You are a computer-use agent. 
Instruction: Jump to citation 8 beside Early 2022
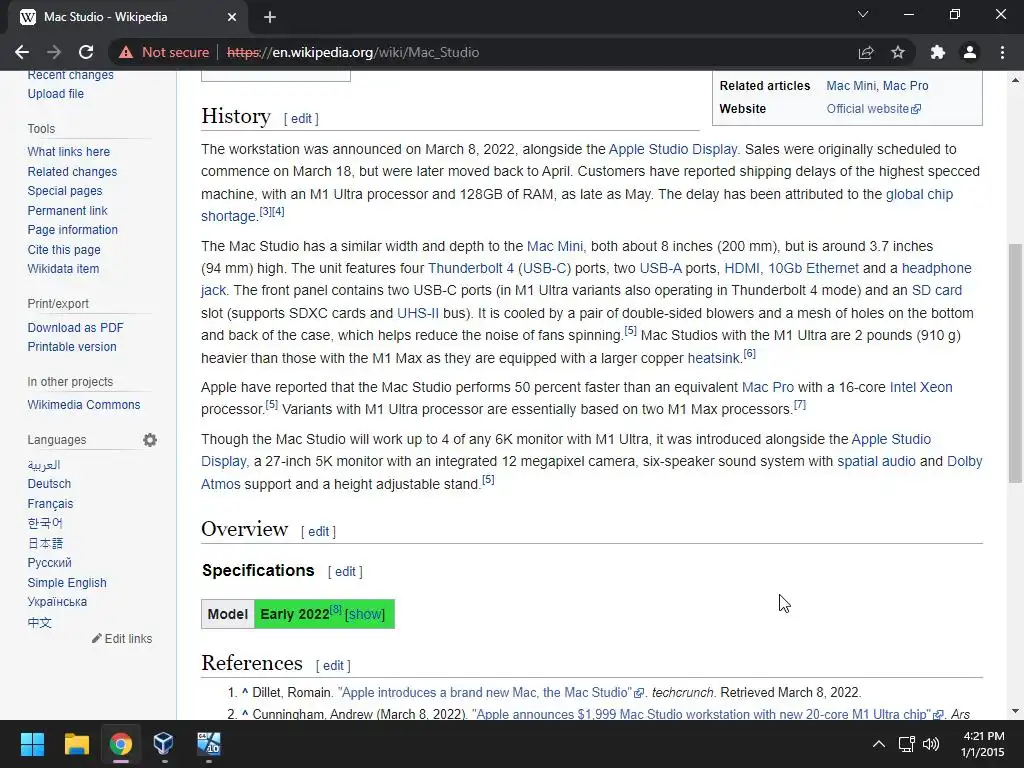click(336, 609)
